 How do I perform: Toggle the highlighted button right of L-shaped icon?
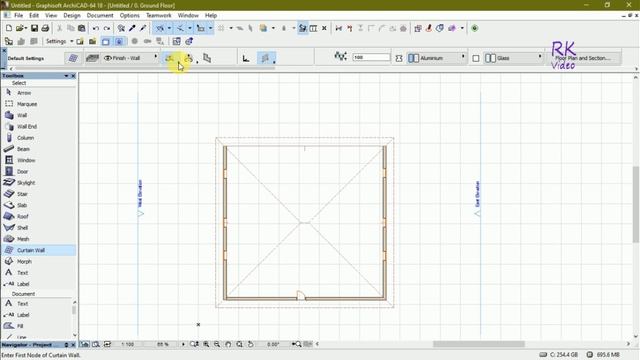(266, 58)
